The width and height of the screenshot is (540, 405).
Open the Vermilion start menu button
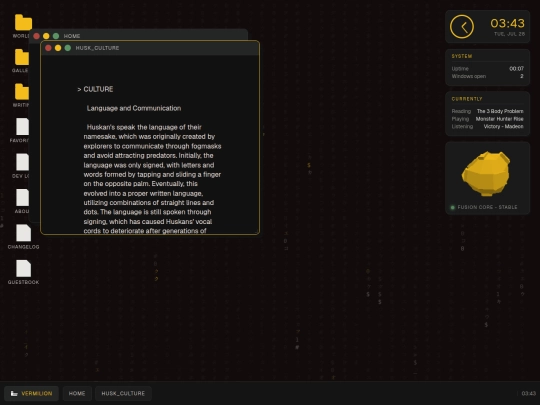coord(31,393)
